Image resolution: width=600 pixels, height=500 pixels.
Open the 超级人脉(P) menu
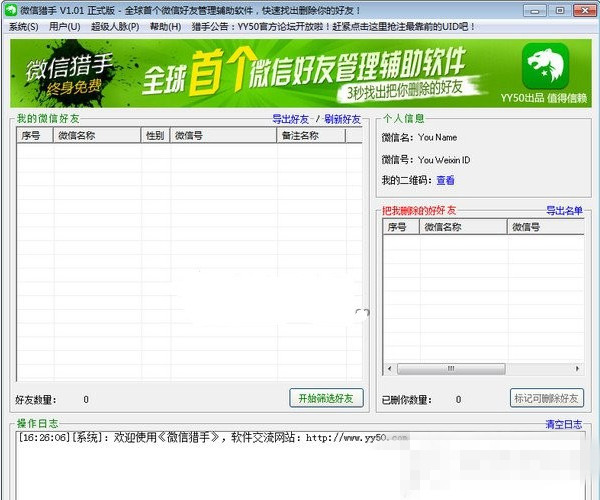[115, 27]
